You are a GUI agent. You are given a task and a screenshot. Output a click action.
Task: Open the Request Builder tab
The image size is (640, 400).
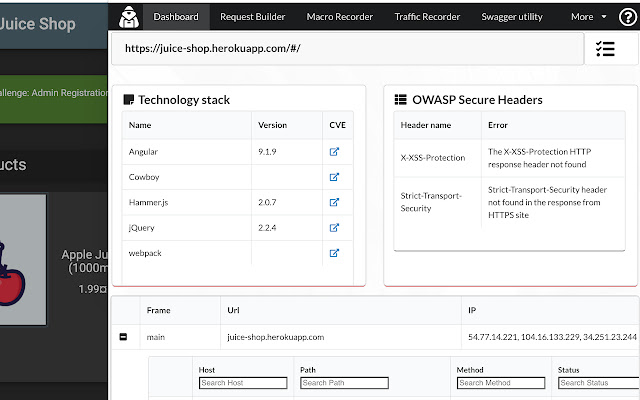[253, 16]
